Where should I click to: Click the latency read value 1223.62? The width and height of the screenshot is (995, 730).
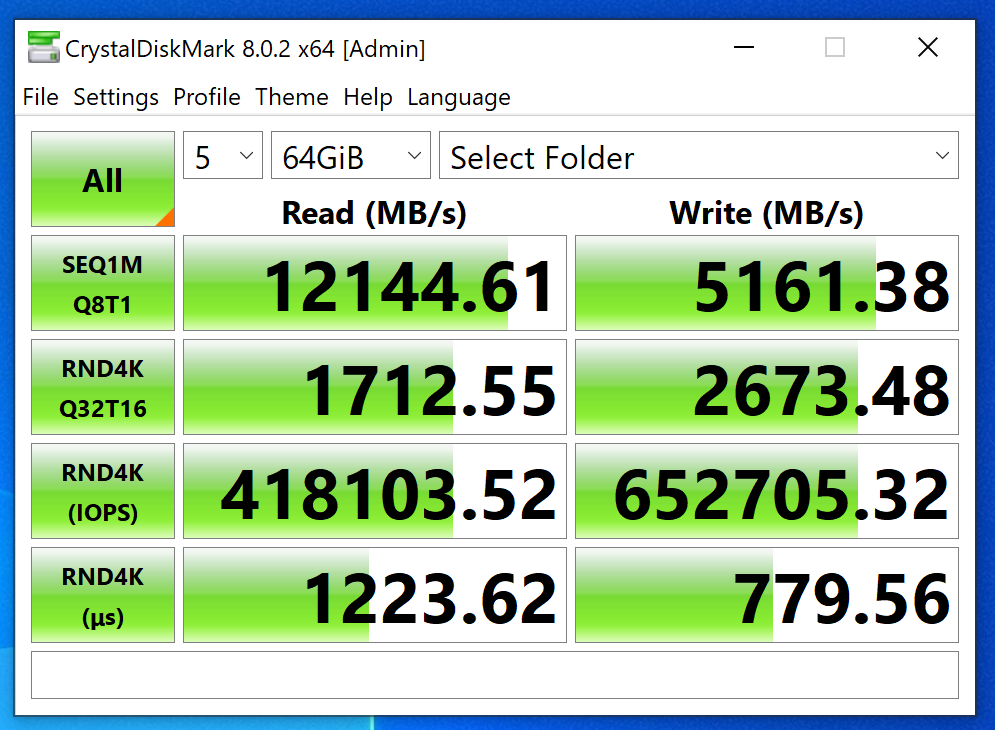[375, 595]
